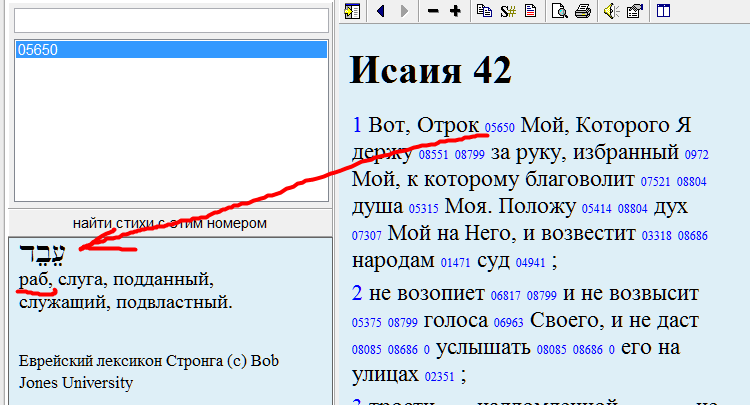Open Strong number 02351 after 'улицах'
This screenshot has height=405, width=750.
439,377
